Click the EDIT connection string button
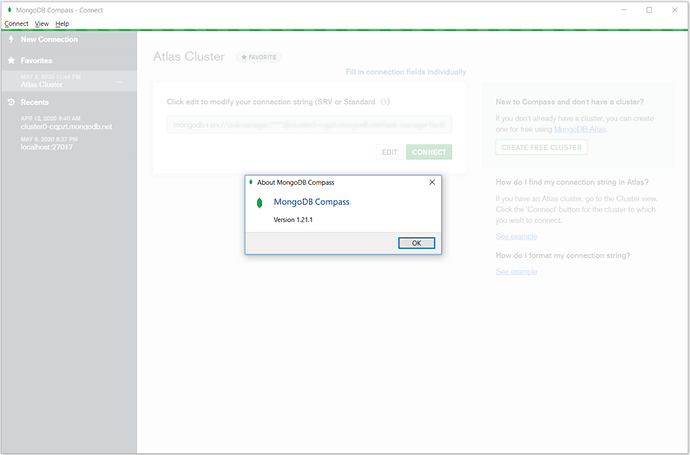Viewport: 690px width, 455px height. point(390,152)
